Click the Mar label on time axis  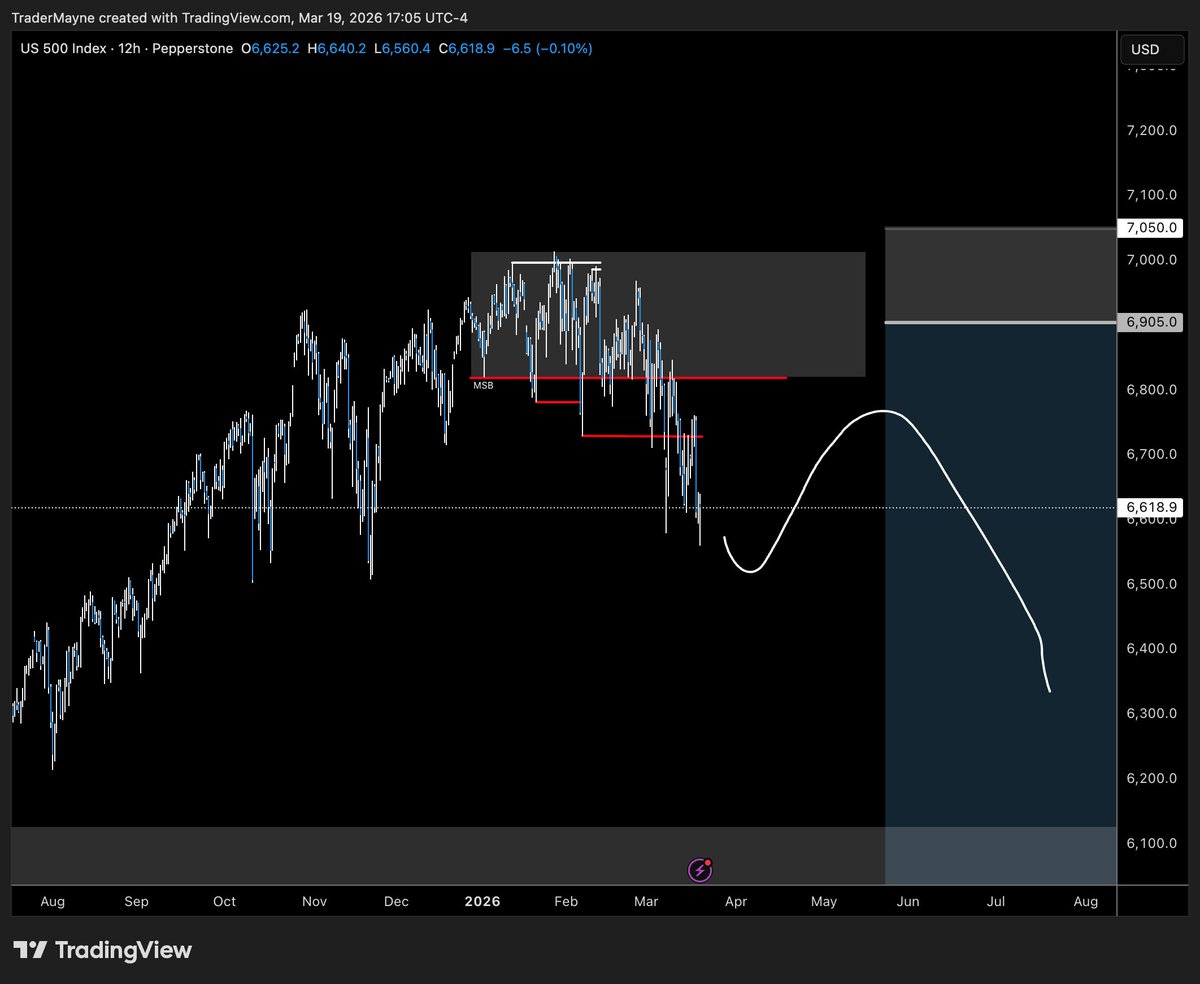tap(646, 901)
